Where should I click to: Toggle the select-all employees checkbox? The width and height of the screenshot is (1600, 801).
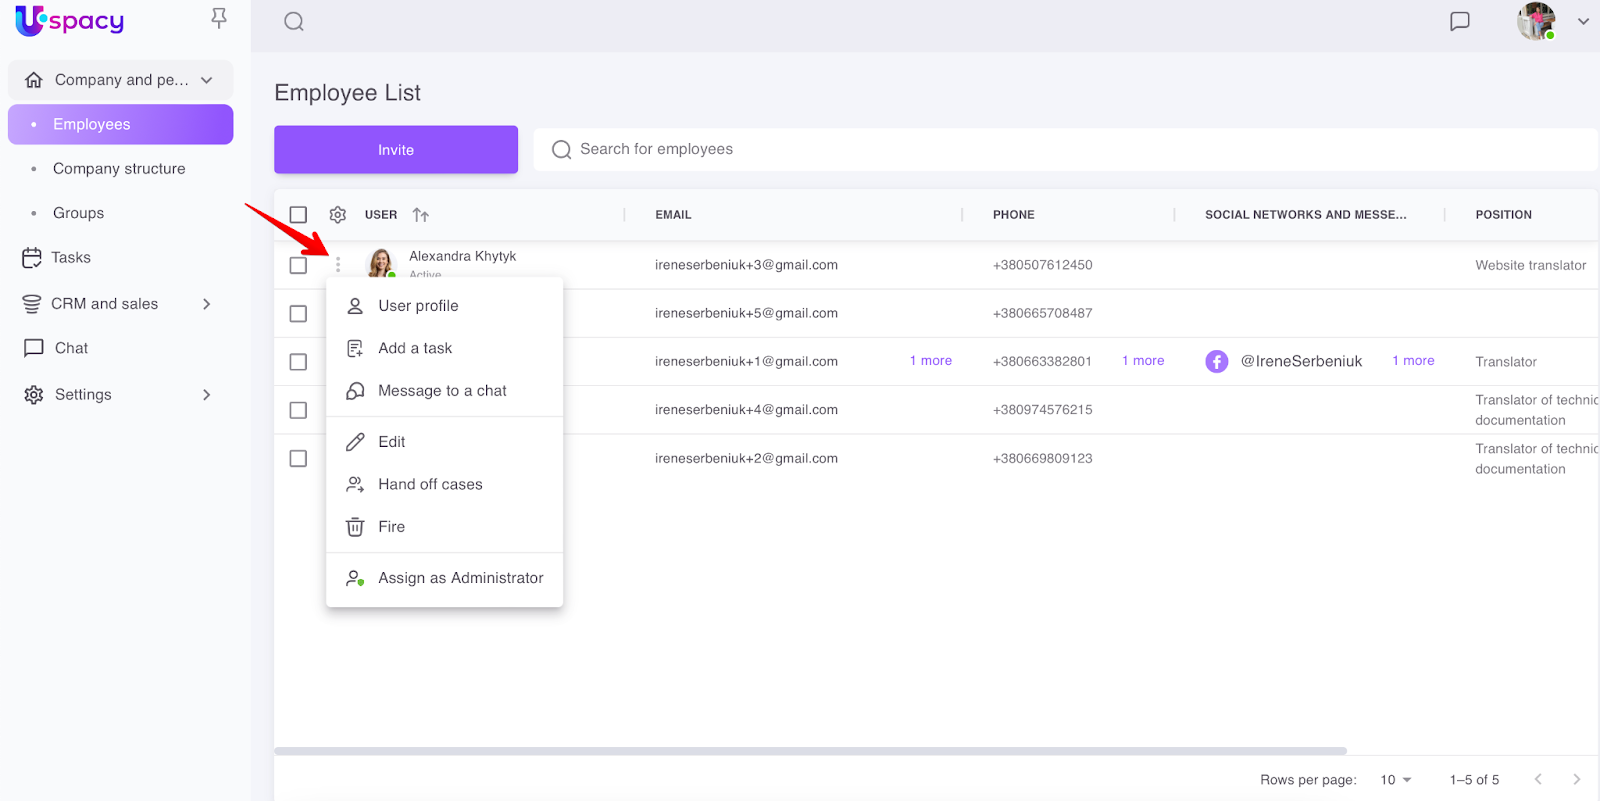tap(298, 215)
